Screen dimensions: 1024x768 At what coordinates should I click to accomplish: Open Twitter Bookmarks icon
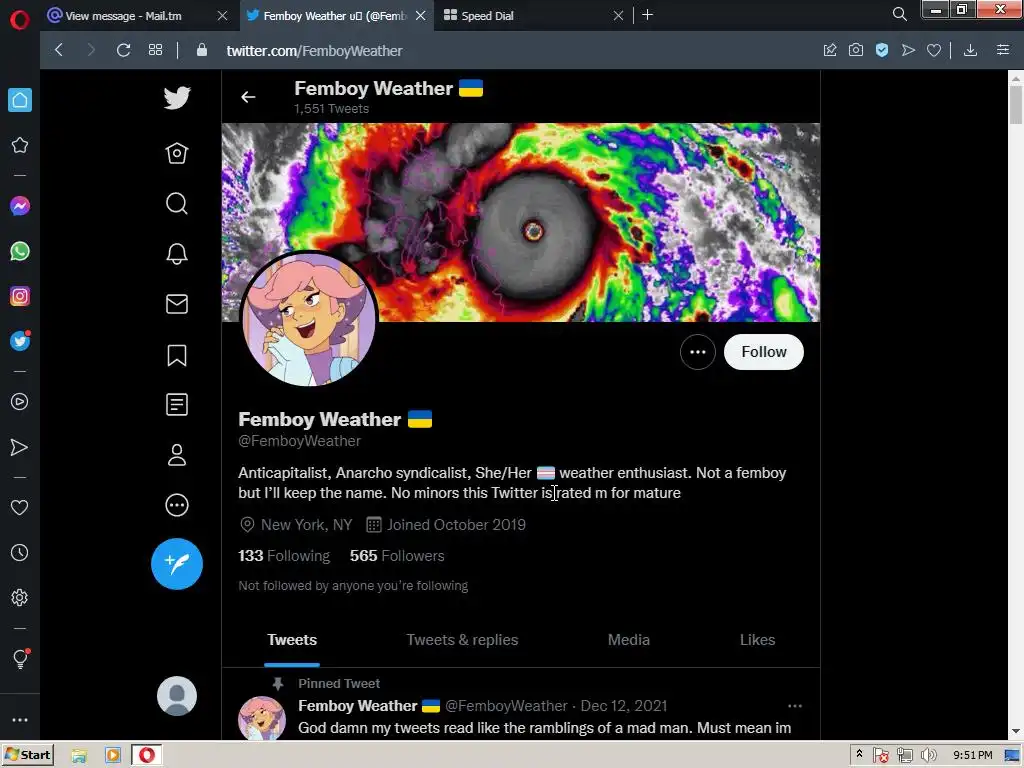[x=177, y=355]
